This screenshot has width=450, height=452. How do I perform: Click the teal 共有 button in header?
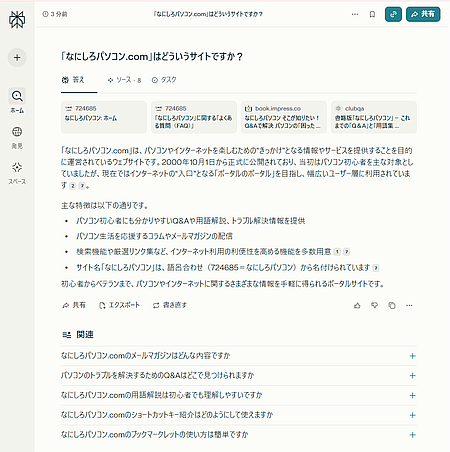pos(423,14)
